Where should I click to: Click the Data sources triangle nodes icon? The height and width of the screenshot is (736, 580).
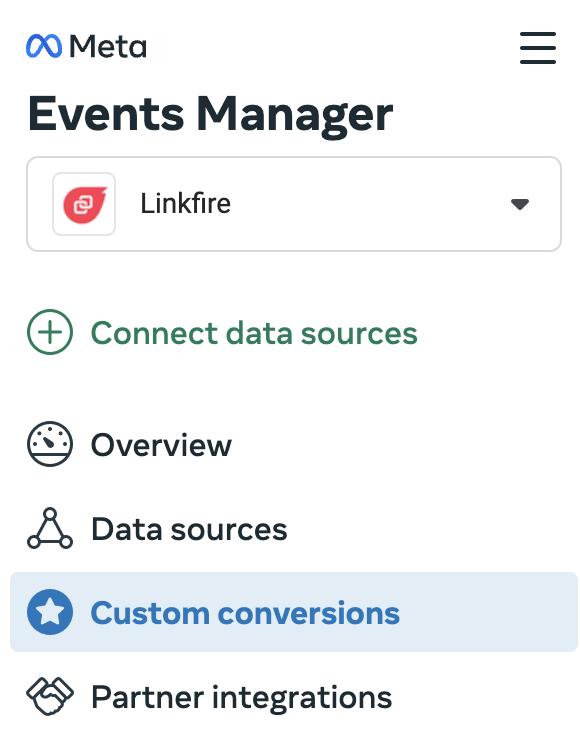tap(50, 528)
